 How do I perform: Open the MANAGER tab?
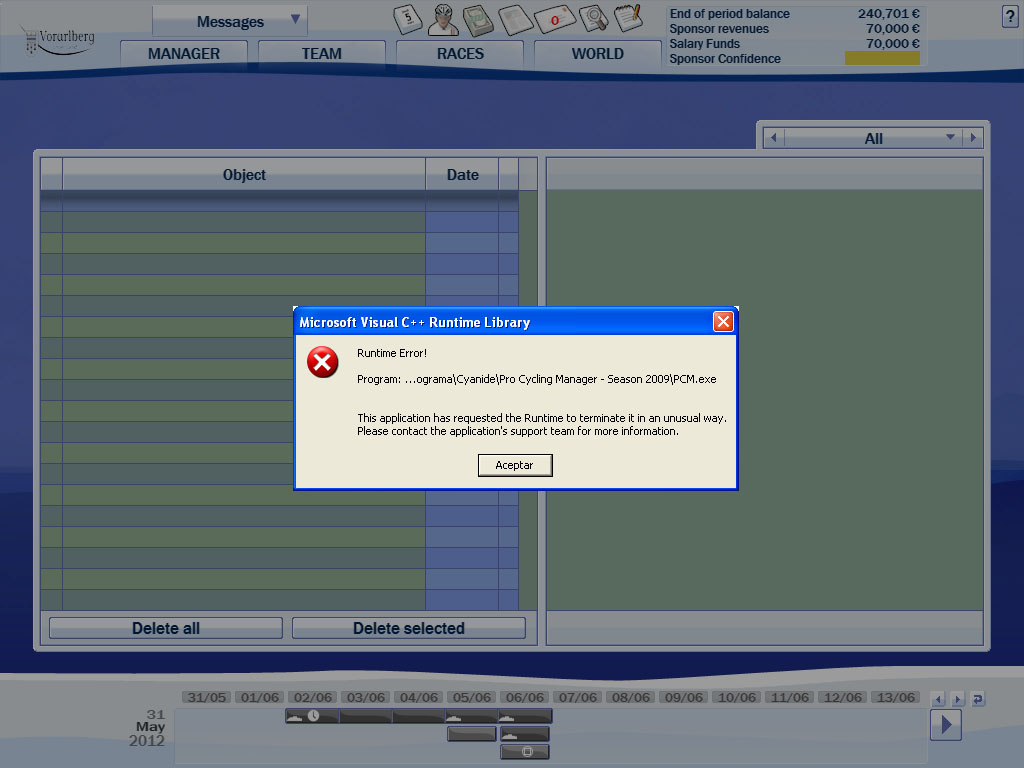[x=184, y=54]
